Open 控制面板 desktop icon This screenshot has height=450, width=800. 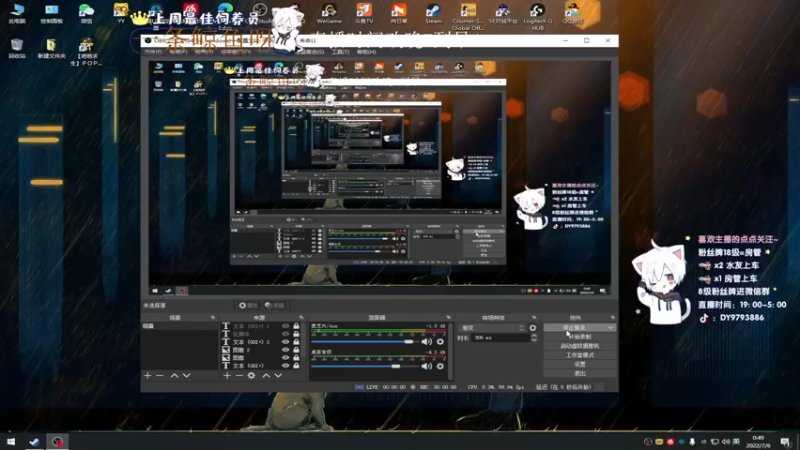(52, 14)
